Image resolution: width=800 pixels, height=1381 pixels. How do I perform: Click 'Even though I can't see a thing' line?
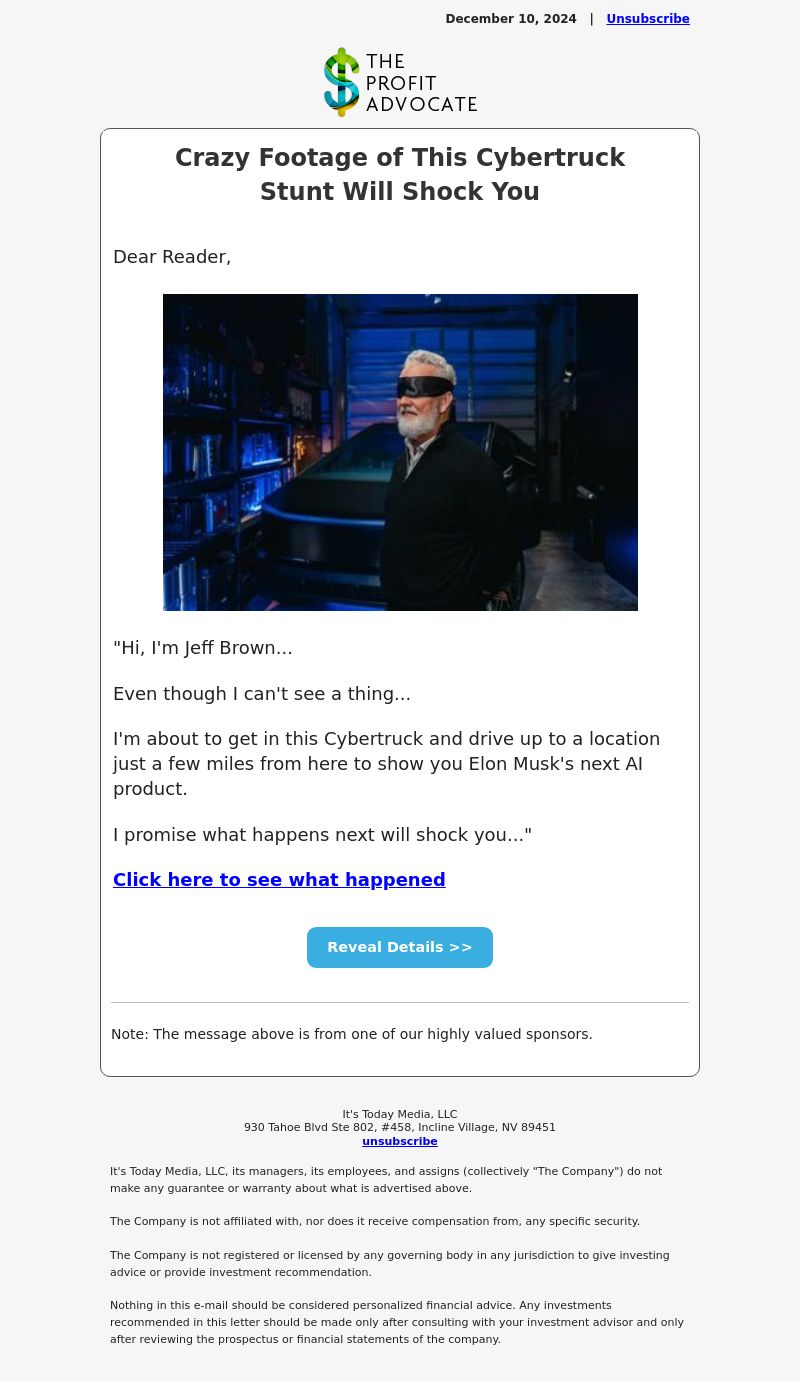coord(262,694)
